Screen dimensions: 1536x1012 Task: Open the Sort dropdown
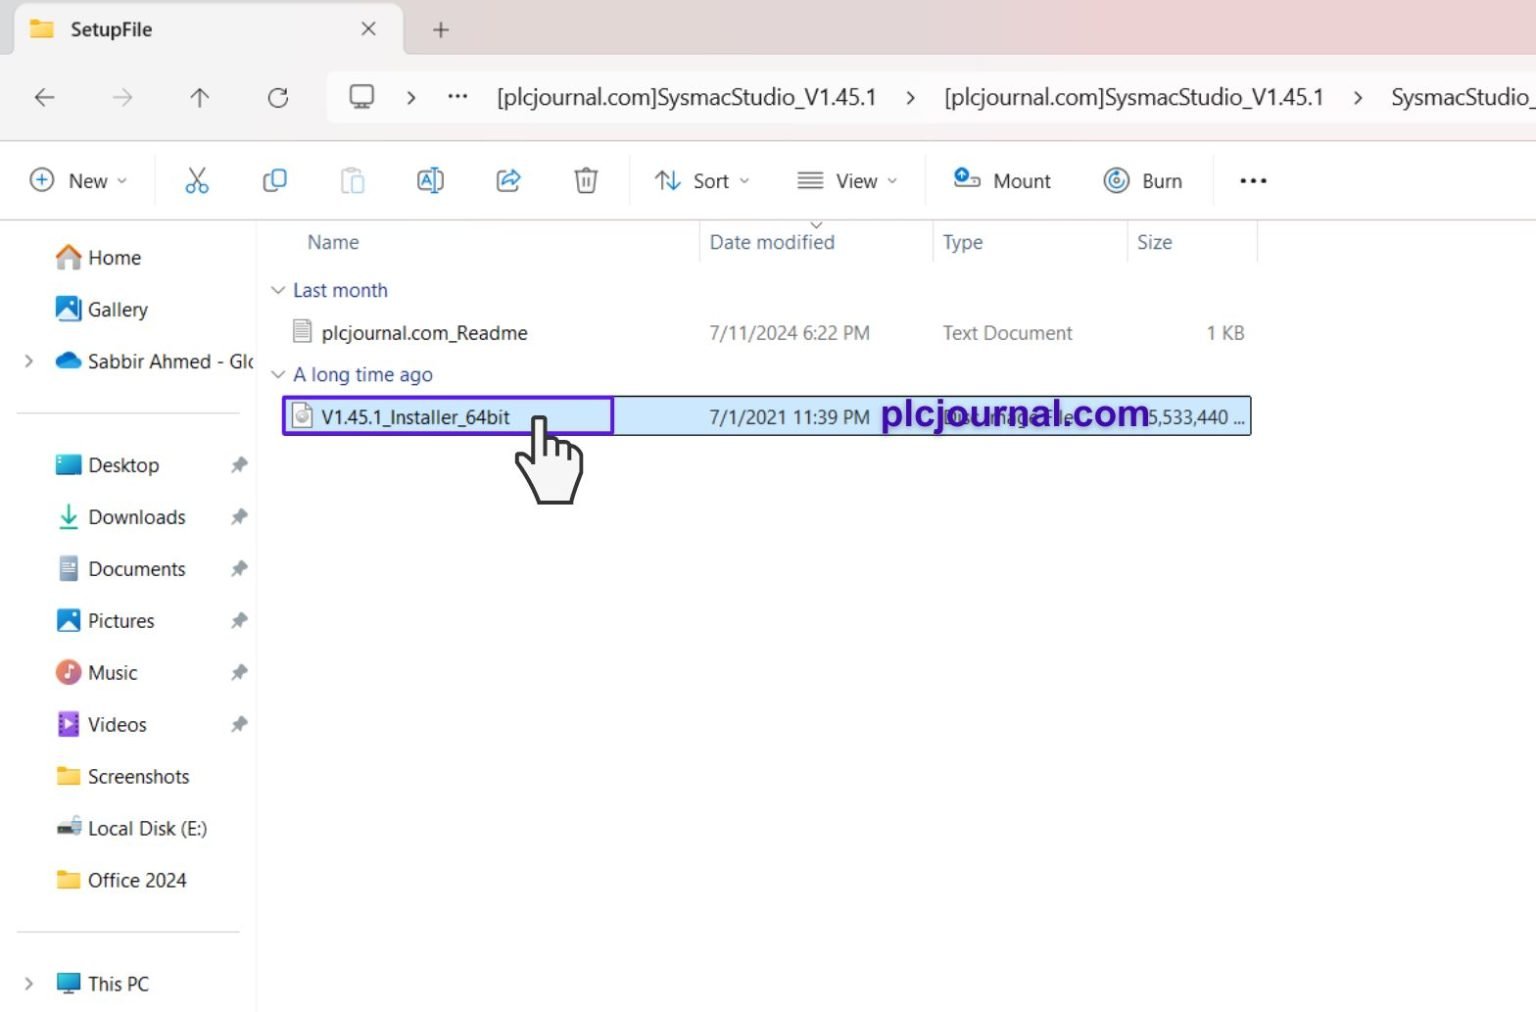(x=701, y=180)
